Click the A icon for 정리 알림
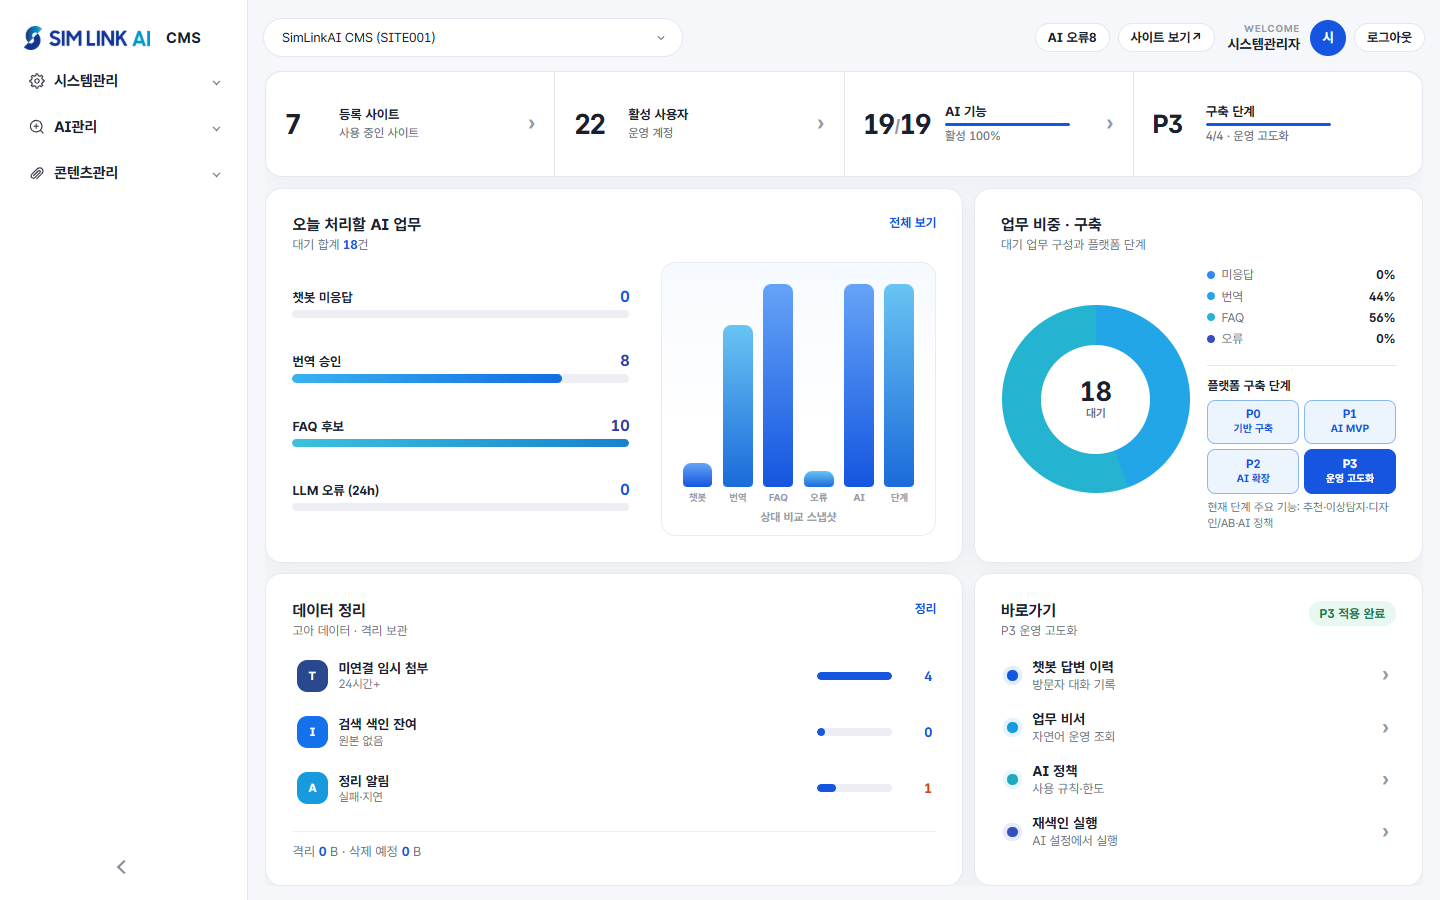The height and width of the screenshot is (900, 1440). [312, 788]
